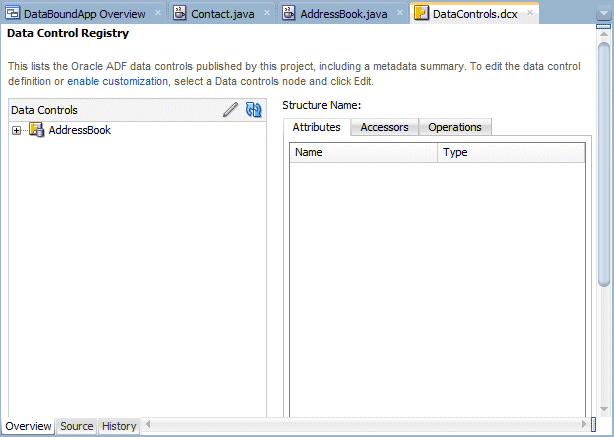Switch to the Source view tab
Viewport: 614px width, 437px height.
tap(77, 426)
